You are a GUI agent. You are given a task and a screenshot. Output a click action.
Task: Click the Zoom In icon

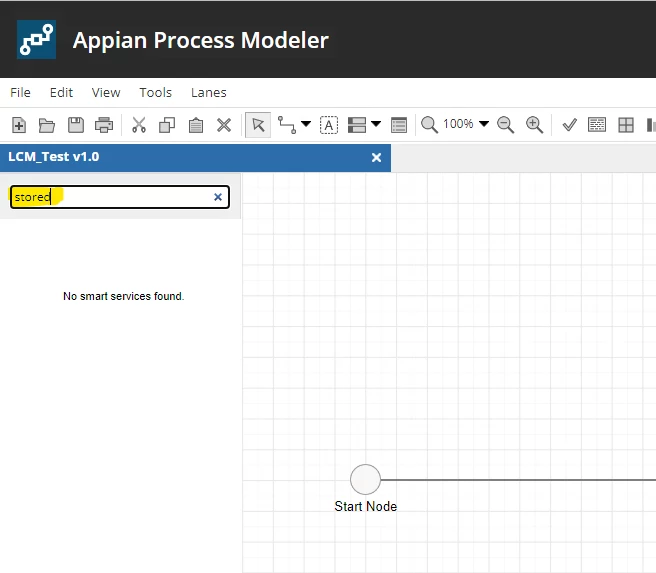tap(534, 125)
